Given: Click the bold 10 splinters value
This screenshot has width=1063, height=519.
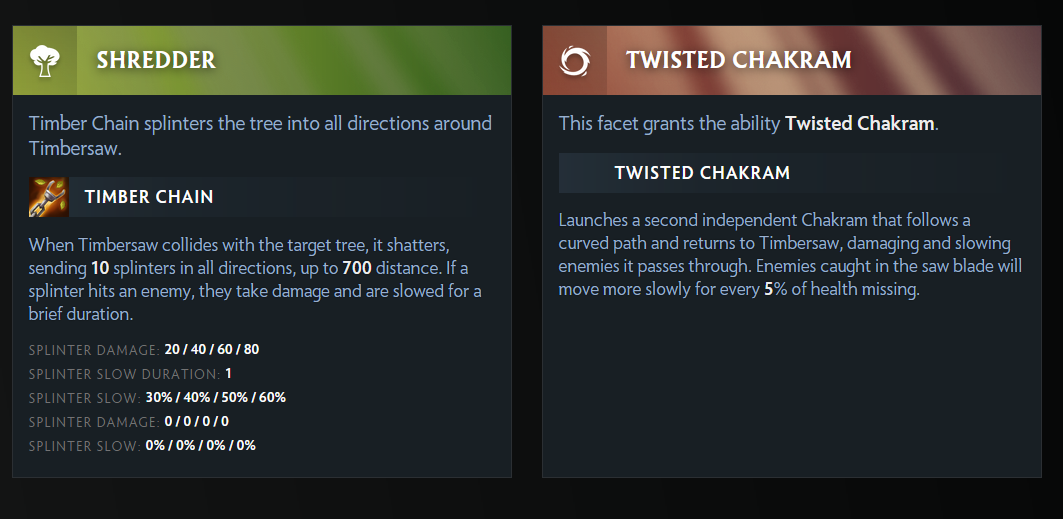Looking at the screenshot, I should [99, 268].
